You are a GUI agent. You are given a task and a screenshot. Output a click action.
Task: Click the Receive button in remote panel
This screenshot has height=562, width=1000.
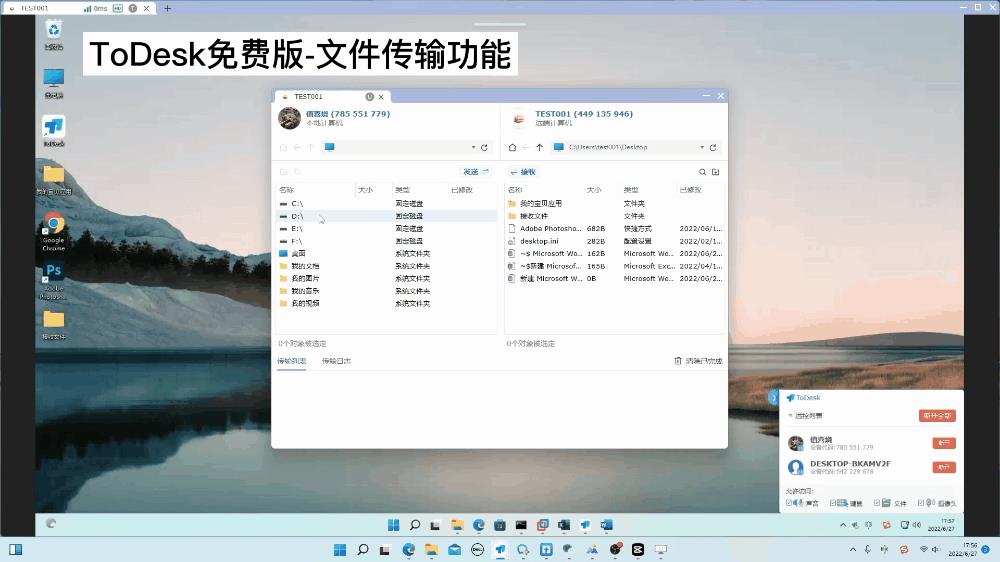click(523, 172)
